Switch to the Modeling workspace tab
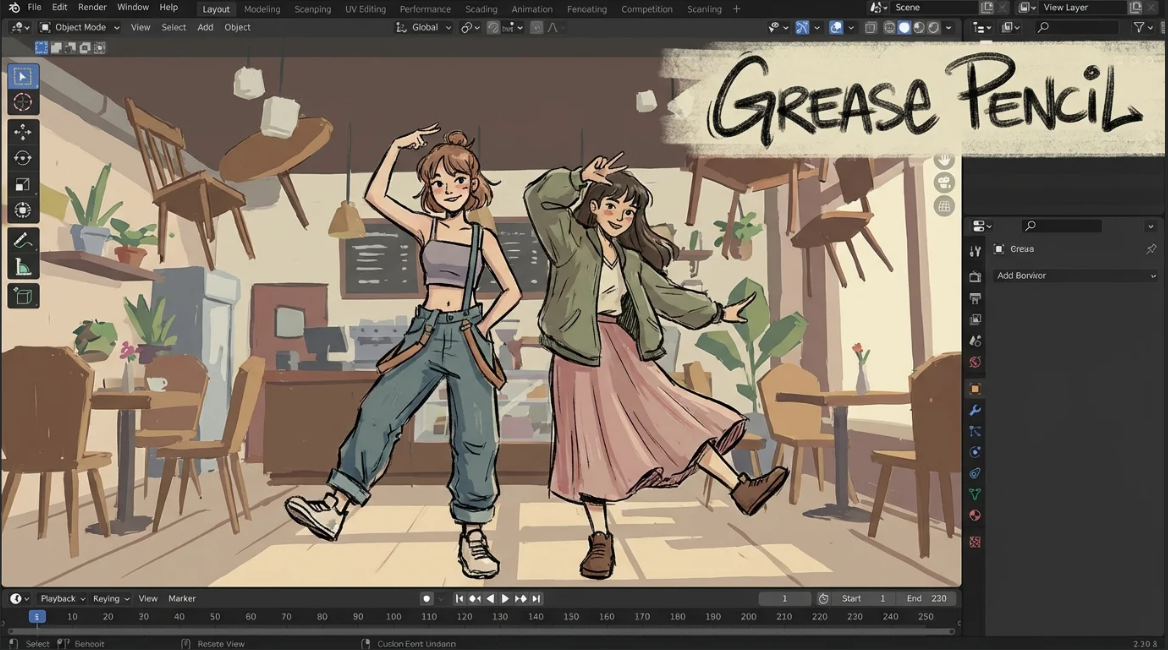The width and height of the screenshot is (1168, 650). 262,9
